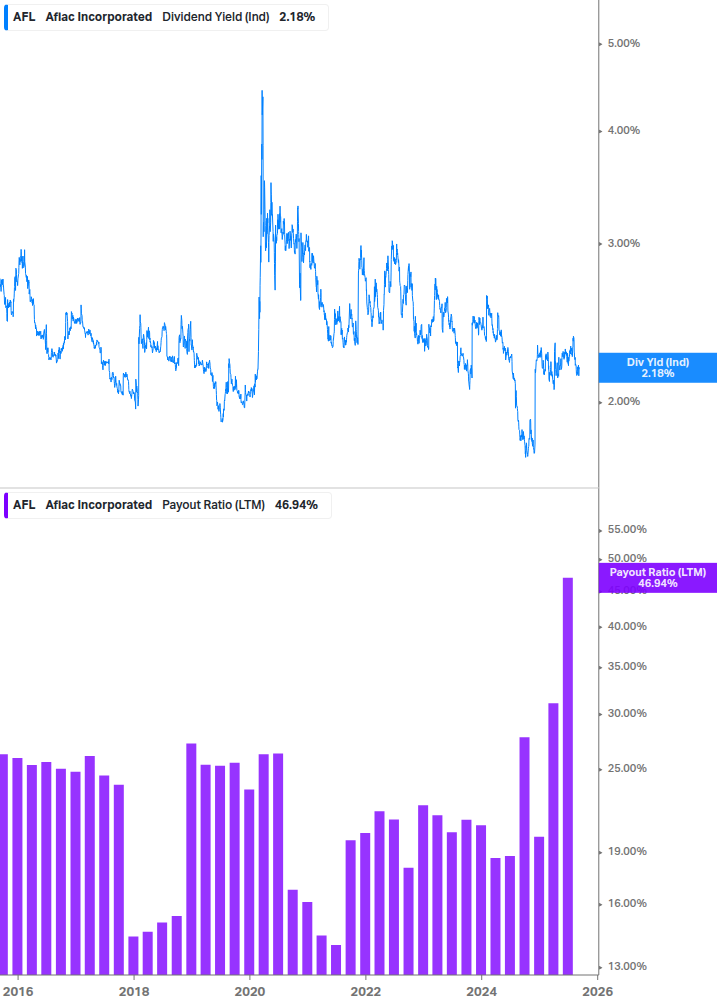The height and width of the screenshot is (1005, 717).
Task: Click the 2024 label on the time axis
Action: [481, 992]
